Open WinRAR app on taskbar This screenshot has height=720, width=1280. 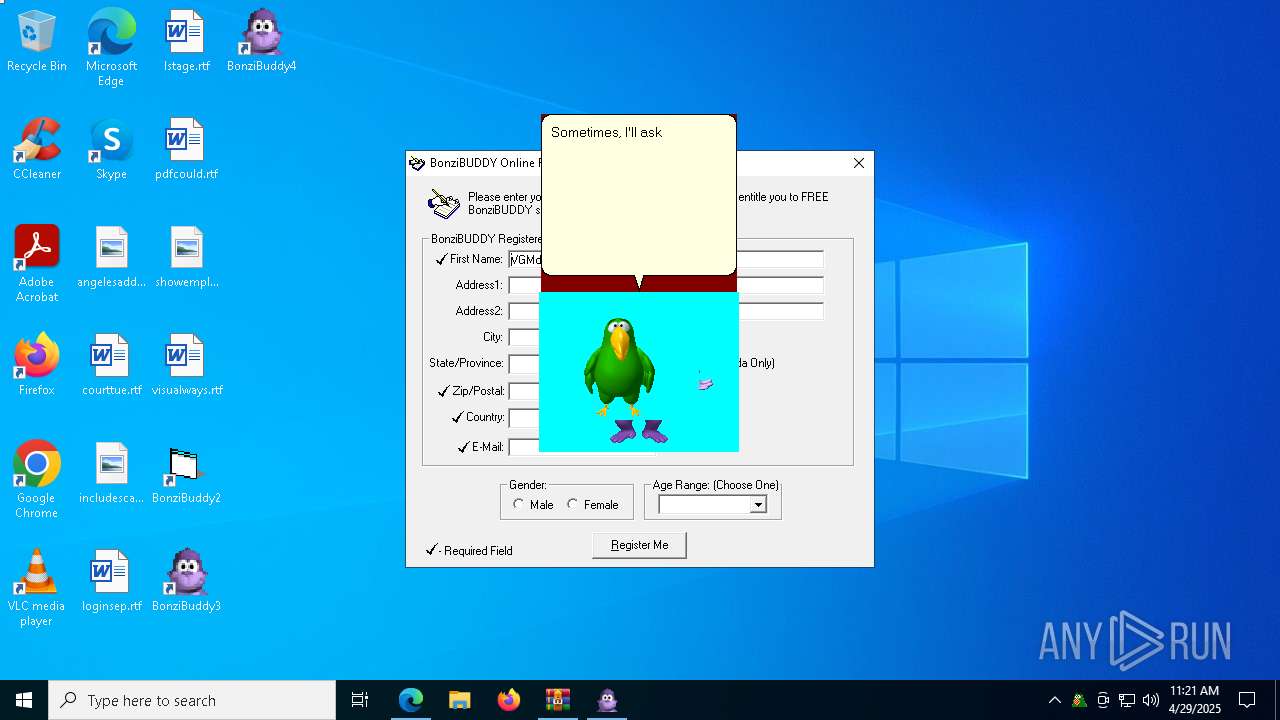pyautogui.click(x=558, y=700)
